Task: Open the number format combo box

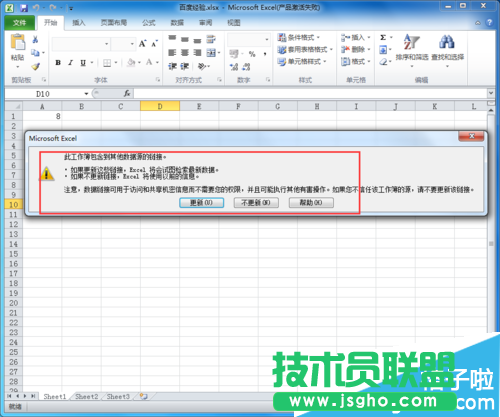Action: click(249, 40)
